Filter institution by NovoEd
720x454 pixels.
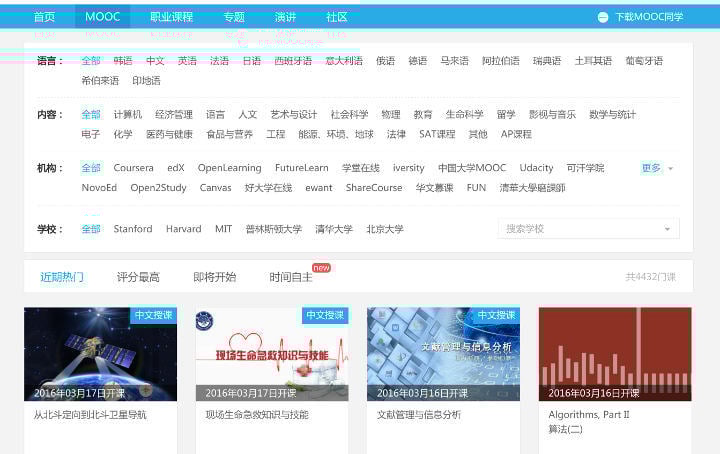click(99, 188)
